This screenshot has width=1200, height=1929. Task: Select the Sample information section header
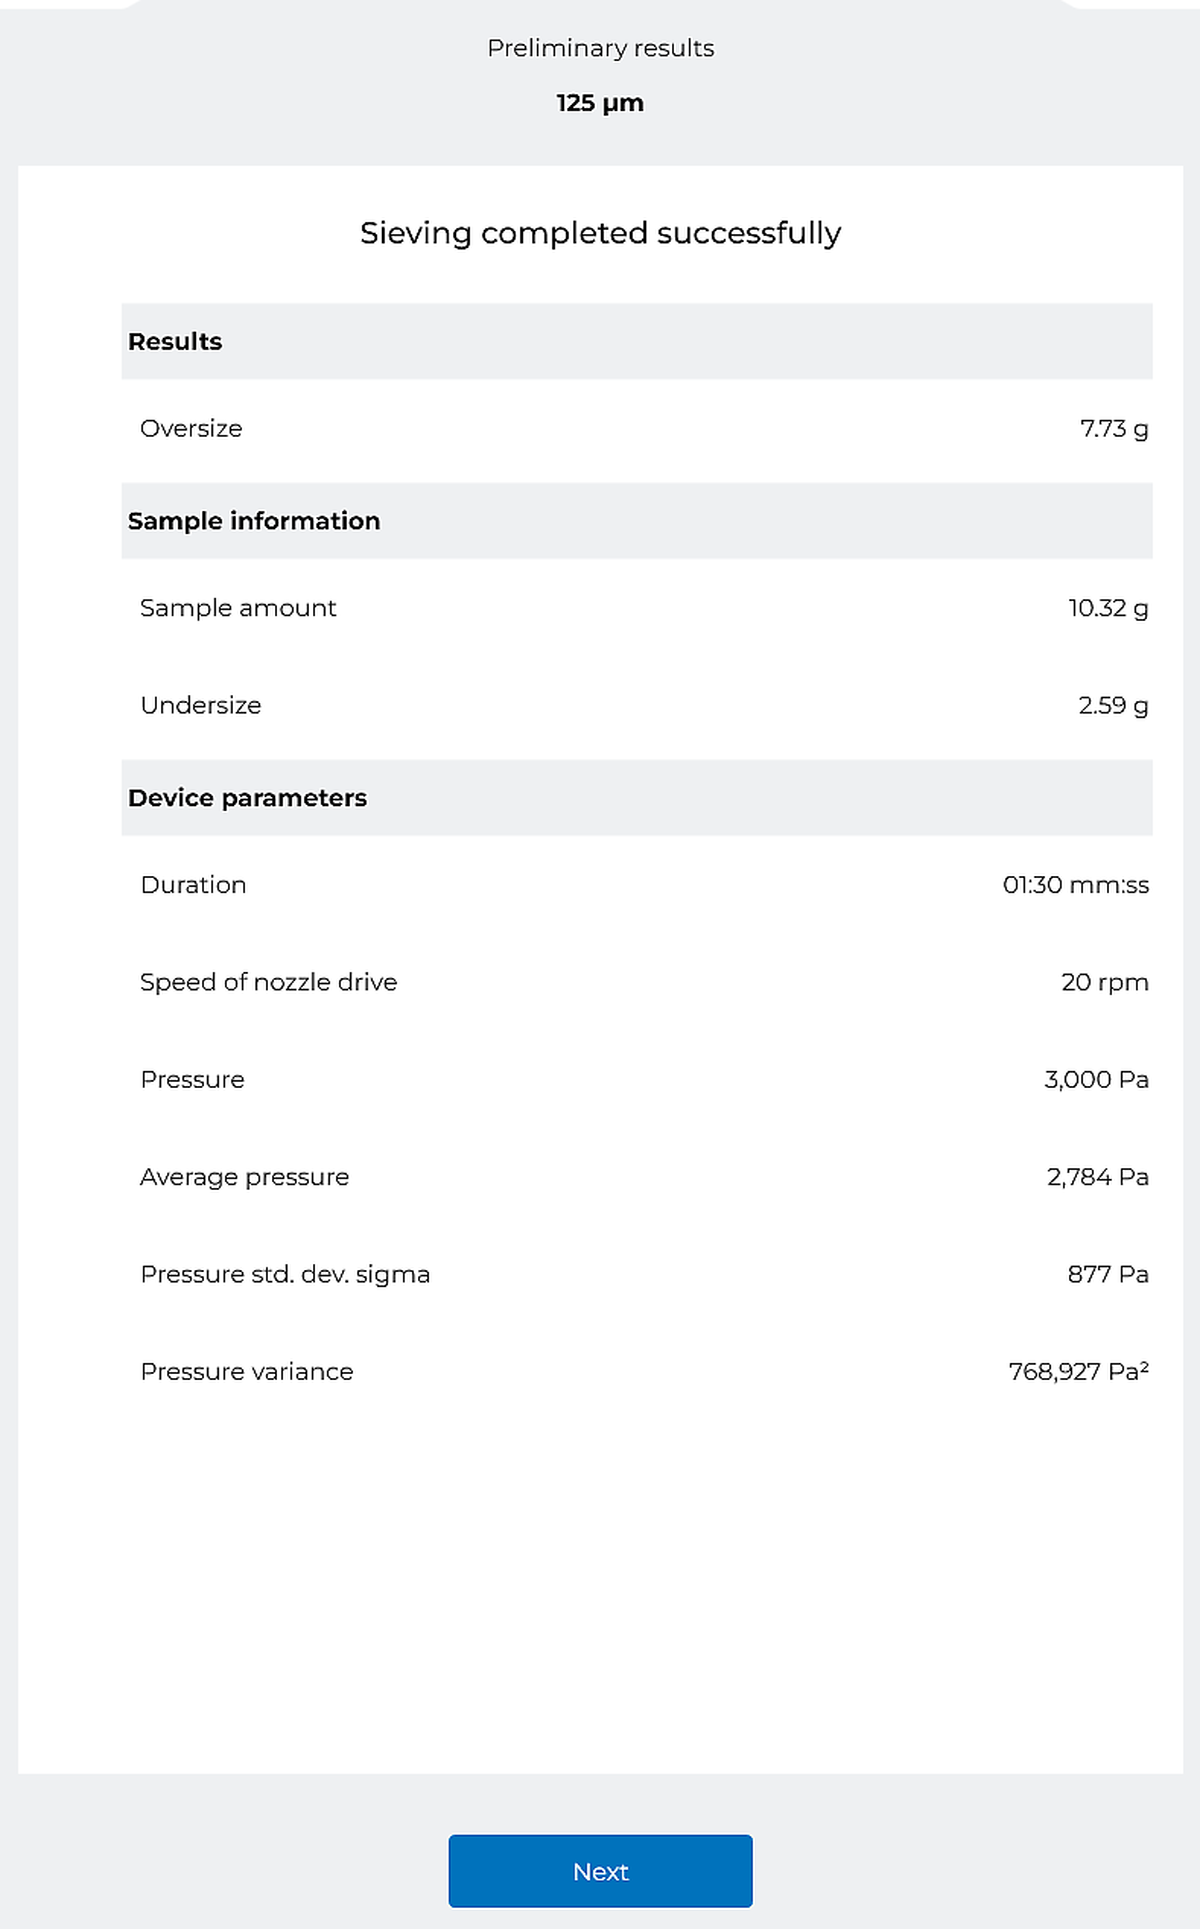[254, 521]
